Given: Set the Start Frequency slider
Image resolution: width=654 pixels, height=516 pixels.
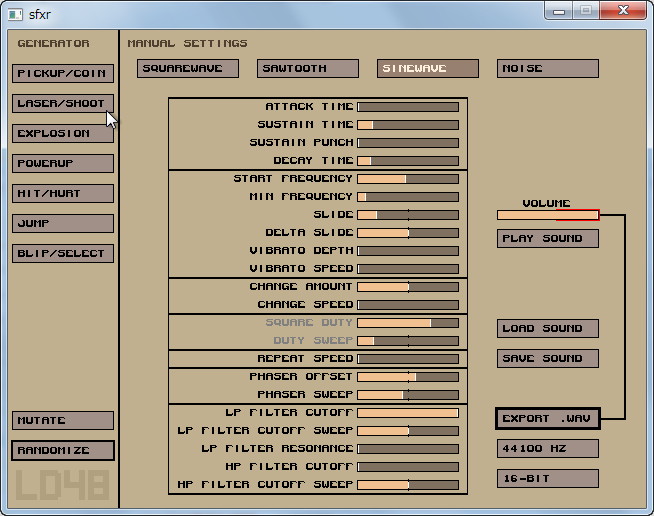Looking at the screenshot, I should tap(408, 179).
